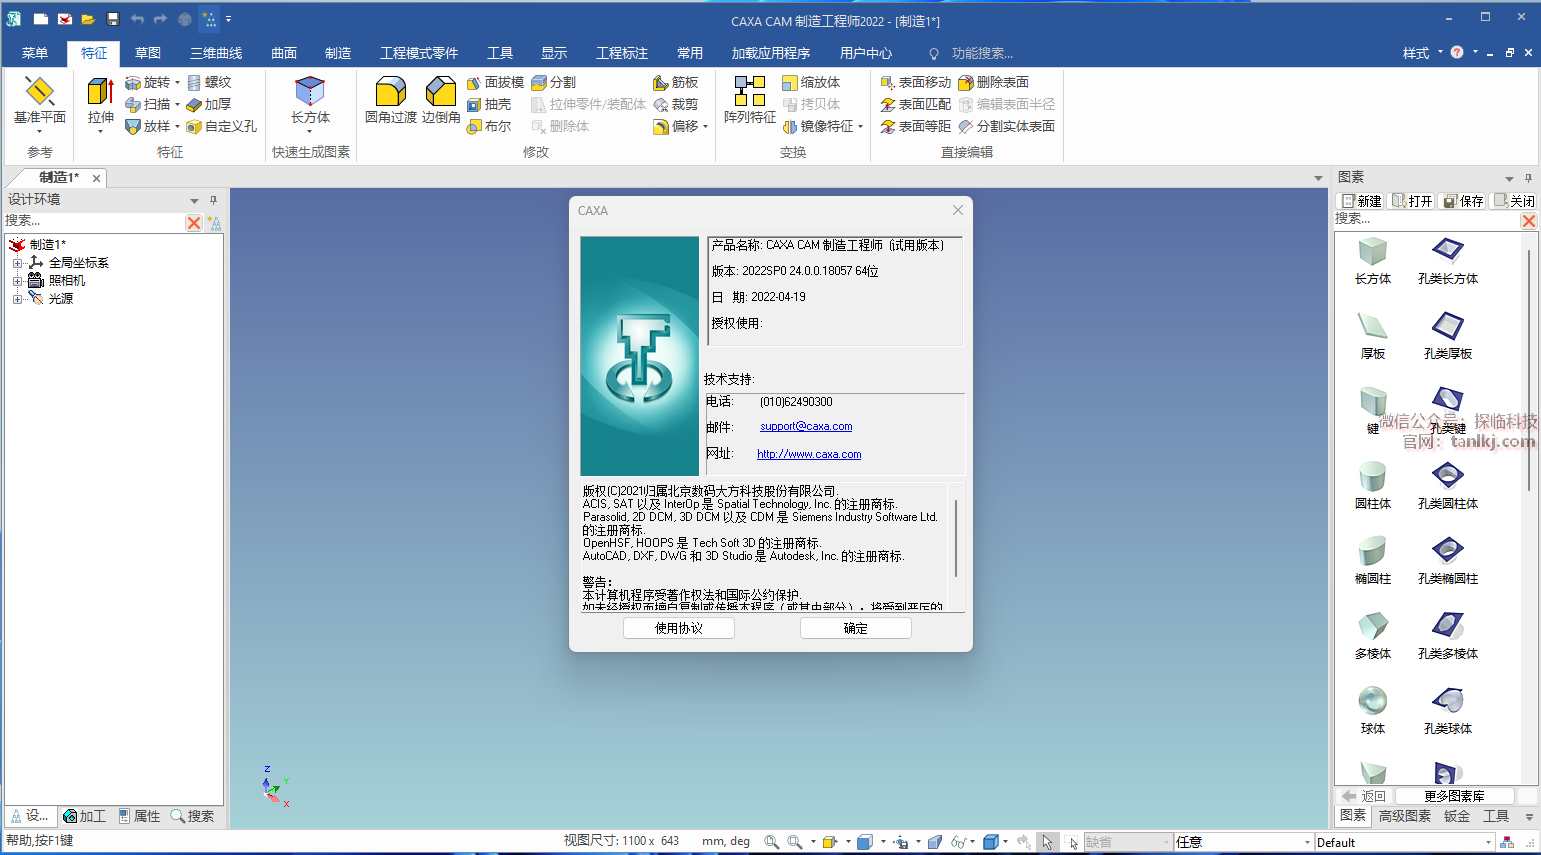Click 更多图素库 button

[1454, 796]
